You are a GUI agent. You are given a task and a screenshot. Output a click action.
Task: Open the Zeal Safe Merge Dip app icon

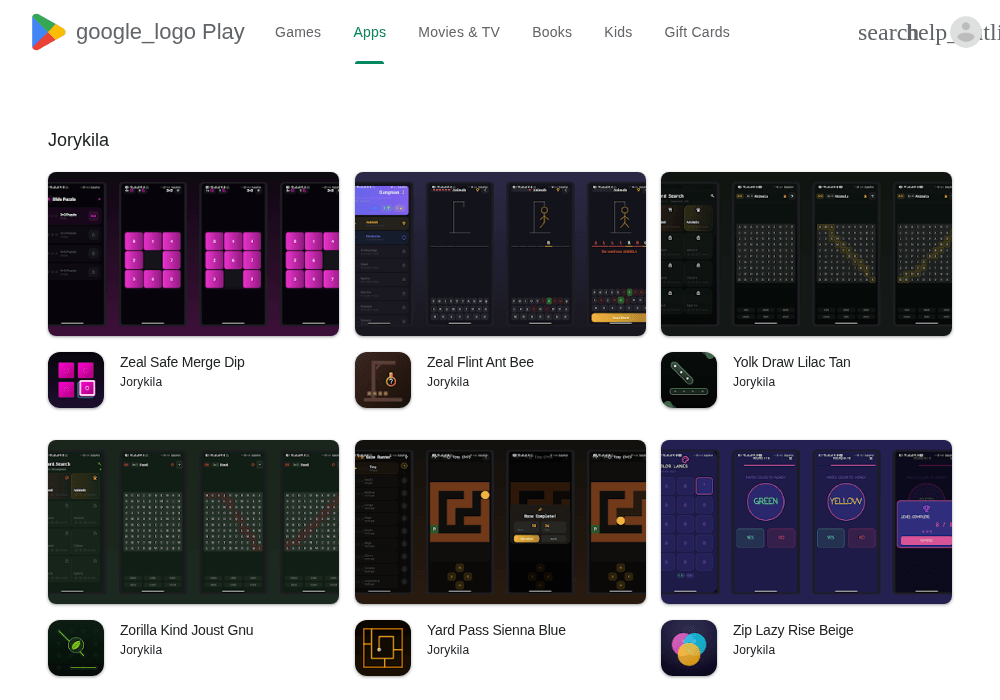tap(76, 380)
